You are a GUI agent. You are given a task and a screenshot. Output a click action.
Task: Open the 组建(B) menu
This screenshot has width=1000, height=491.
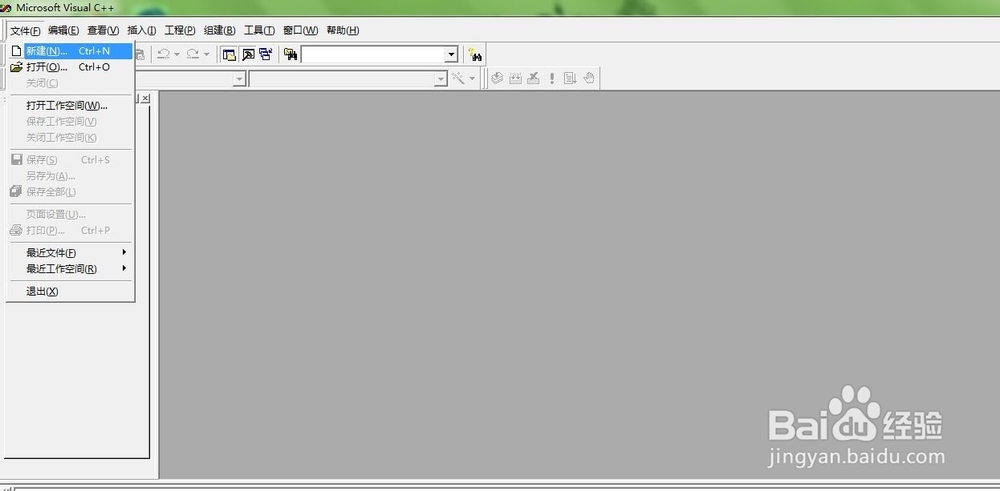point(219,31)
